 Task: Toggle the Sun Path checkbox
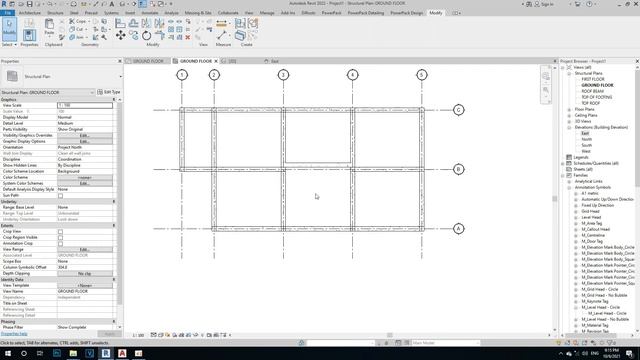[x=60, y=196]
